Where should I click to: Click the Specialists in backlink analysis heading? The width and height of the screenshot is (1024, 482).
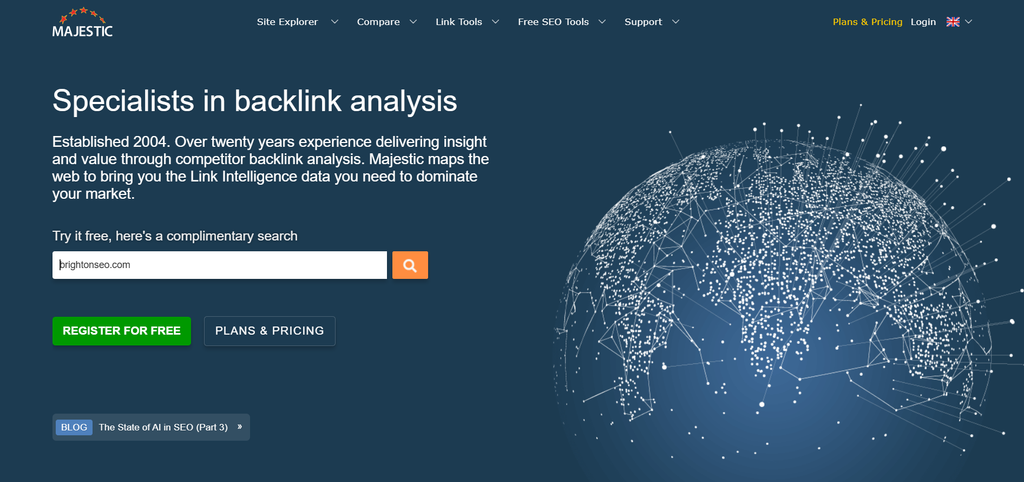(255, 102)
